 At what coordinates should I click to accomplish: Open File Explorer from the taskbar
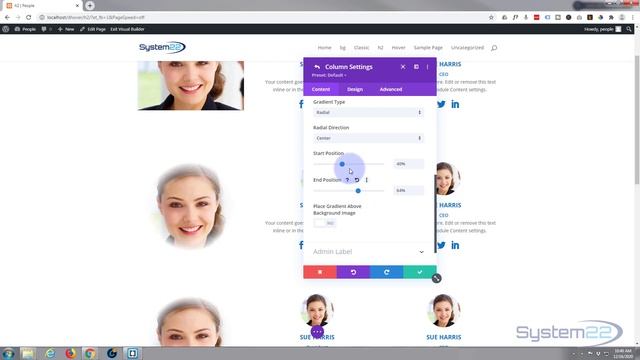coord(28,353)
